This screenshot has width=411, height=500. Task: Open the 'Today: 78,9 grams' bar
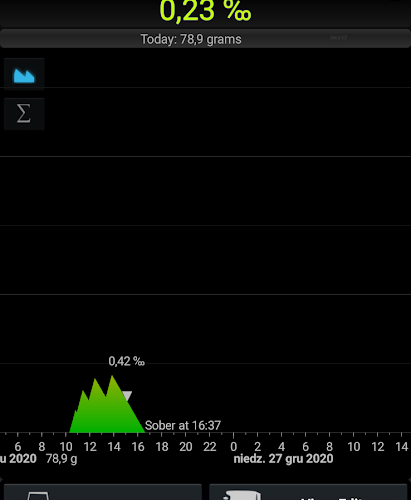[205, 39]
